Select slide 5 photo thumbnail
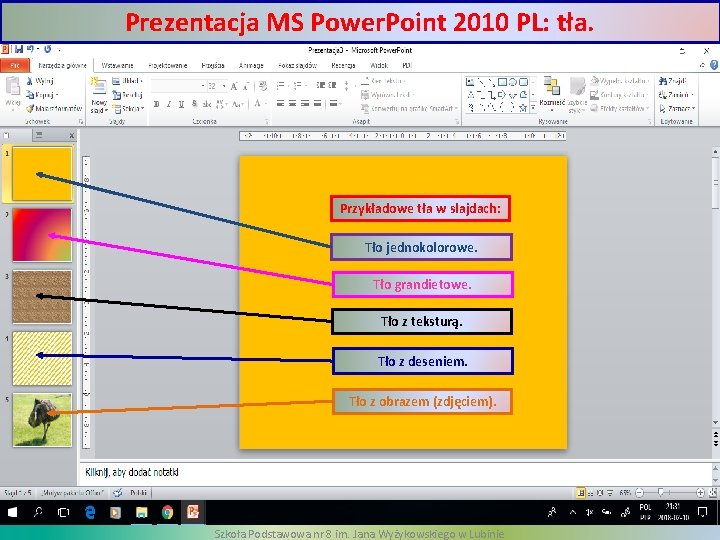Screen dimensions: 720x540 [42, 420]
